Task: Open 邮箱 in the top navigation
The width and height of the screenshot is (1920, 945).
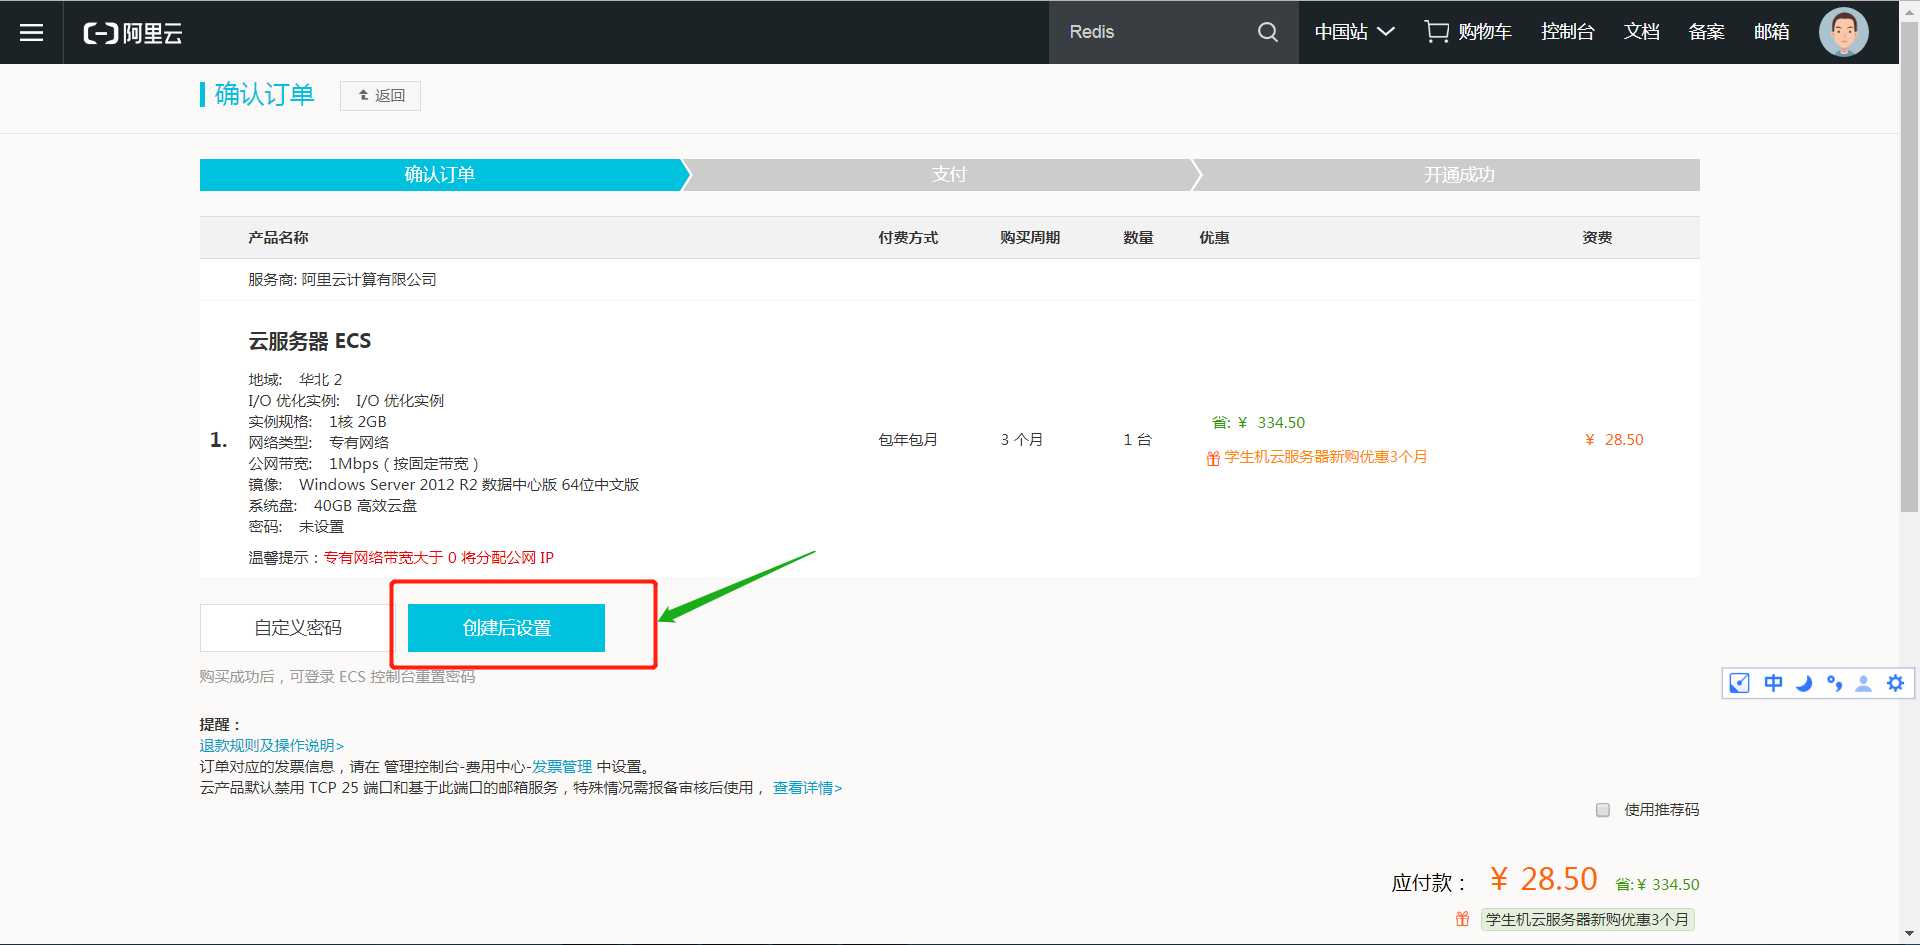Action: pos(1771,32)
